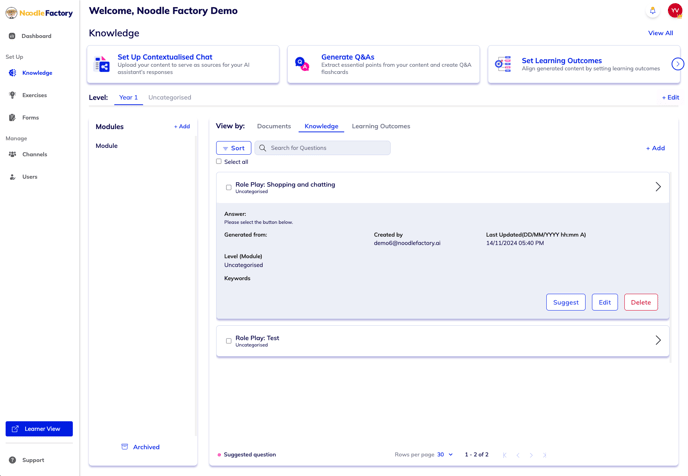Click the Set Up Contextualised Chat icon
Screen dimensions: 688x476
point(102,64)
